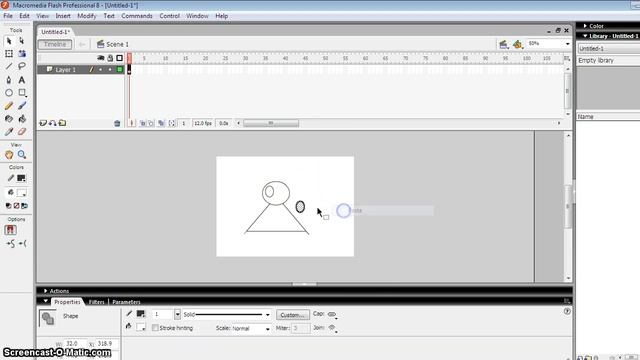Toggle lock all layers padlock icon
640x360 pixels.
pos(110,58)
